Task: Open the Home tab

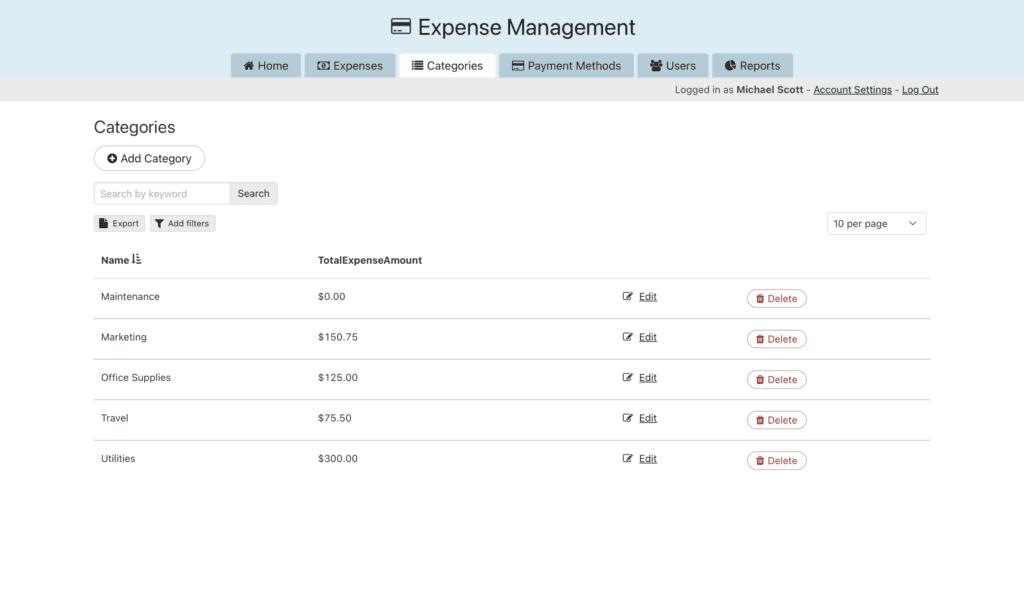Action: pos(266,66)
